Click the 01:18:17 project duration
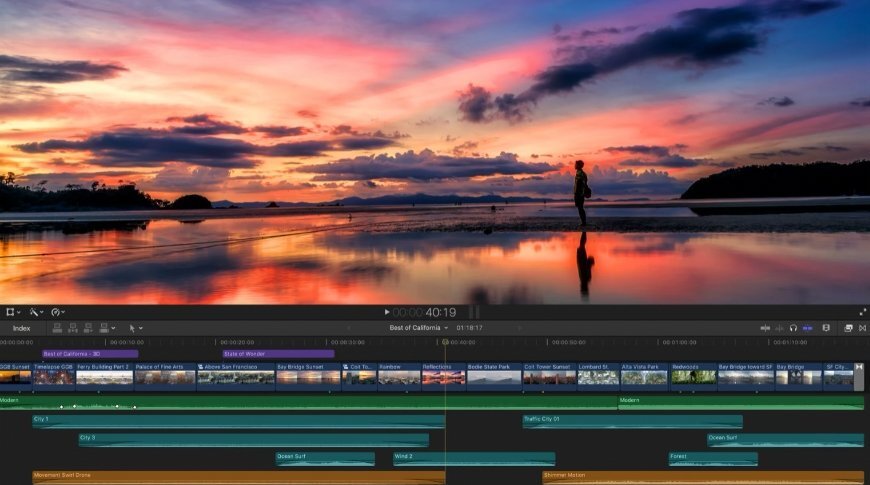This screenshot has width=870, height=485. pyautogui.click(x=469, y=328)
